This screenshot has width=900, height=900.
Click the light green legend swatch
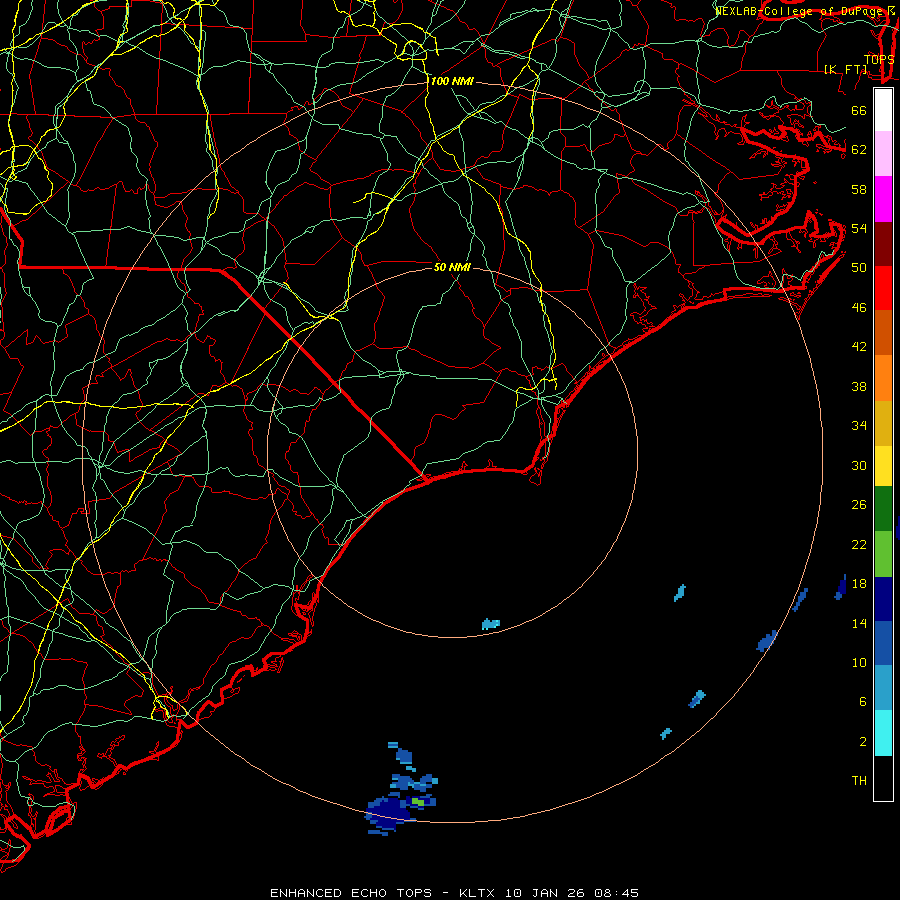883,554
